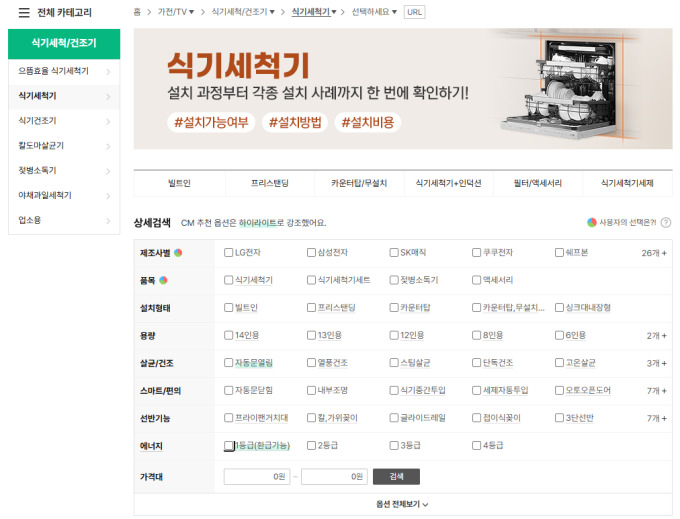
Task: Expand 옵션 전체보기 at the bottom
Action: [402, 505]
